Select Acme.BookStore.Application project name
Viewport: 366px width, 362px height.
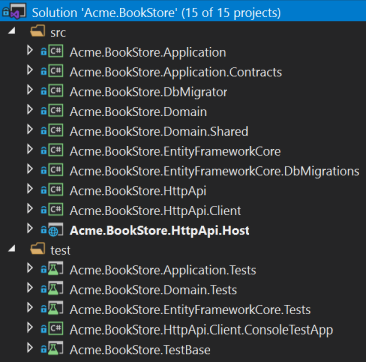pos(148,53)
